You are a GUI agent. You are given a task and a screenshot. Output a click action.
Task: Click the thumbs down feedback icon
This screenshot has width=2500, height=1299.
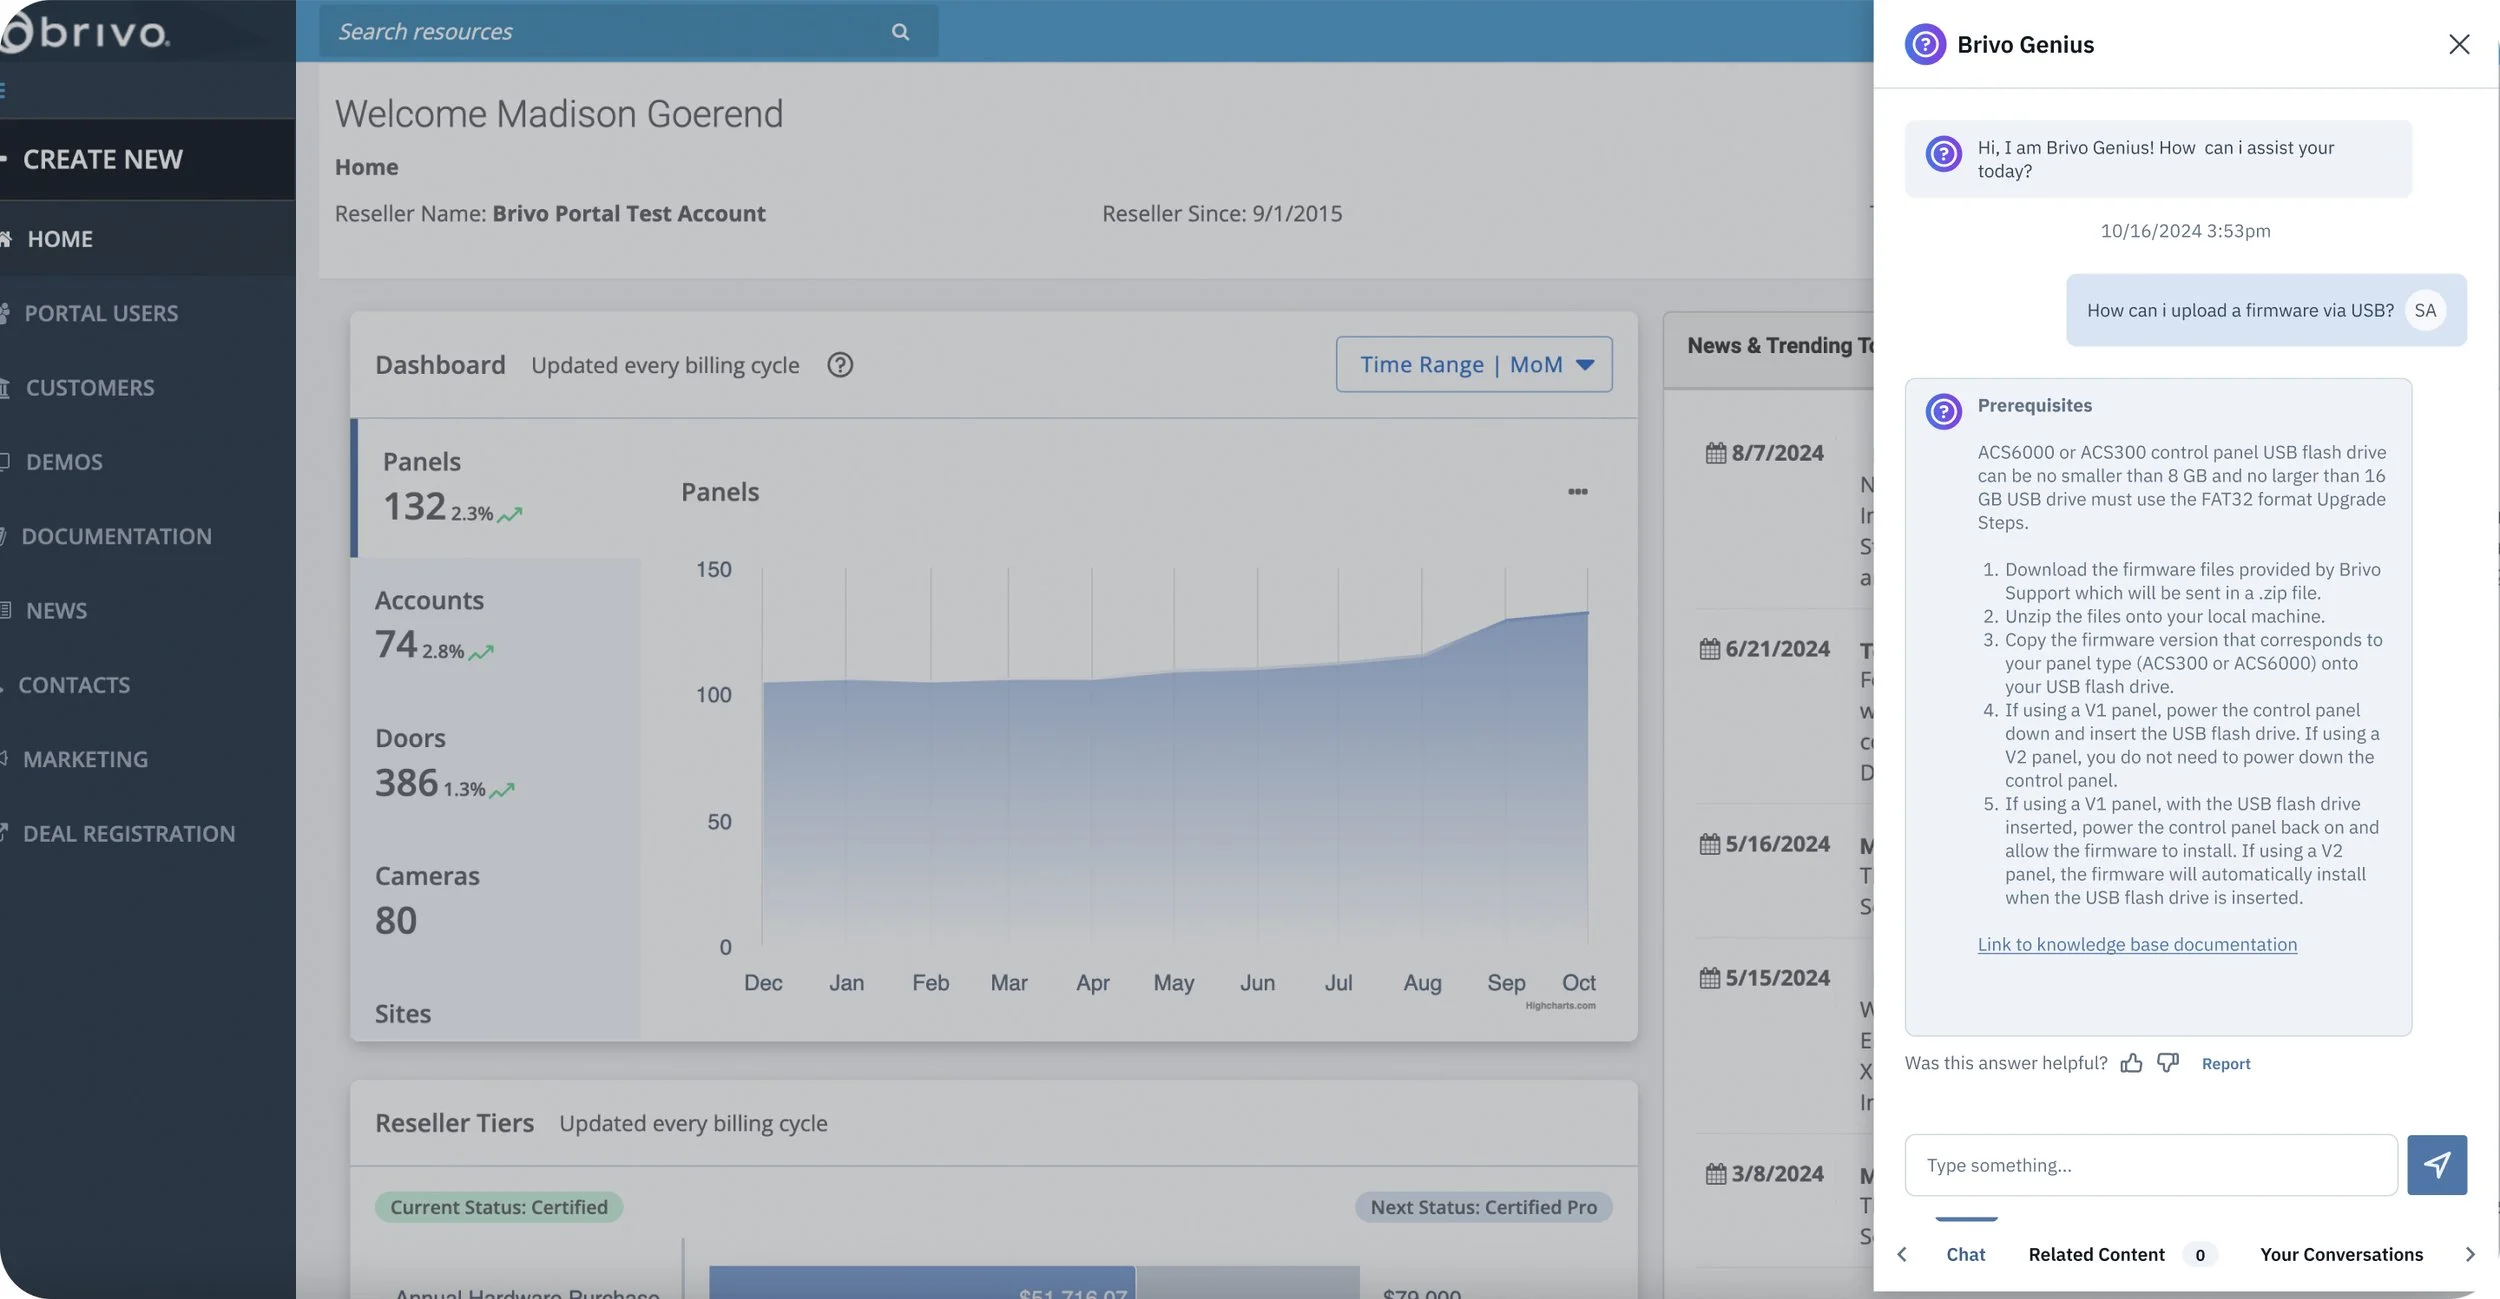(x=2167, y=1062)
